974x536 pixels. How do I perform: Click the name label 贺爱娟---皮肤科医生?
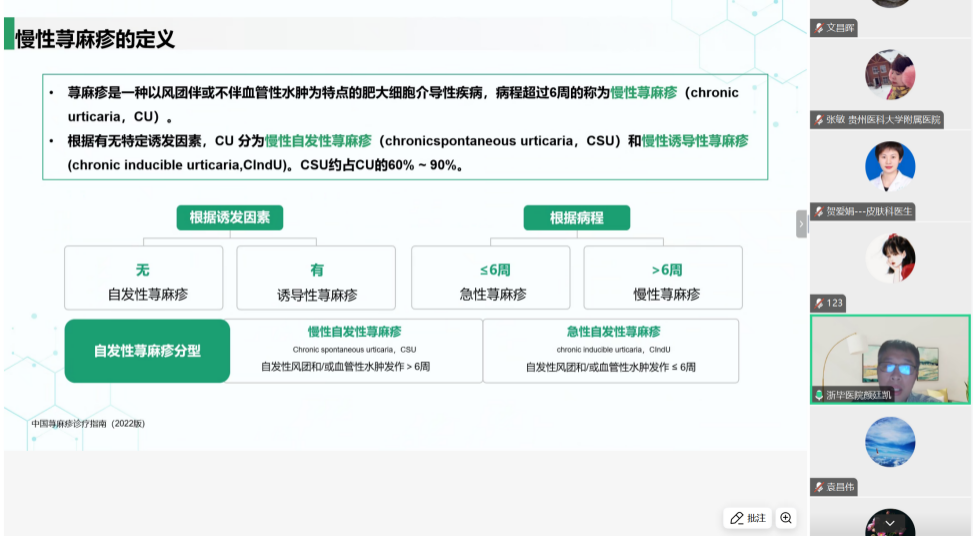pos(869,212)
